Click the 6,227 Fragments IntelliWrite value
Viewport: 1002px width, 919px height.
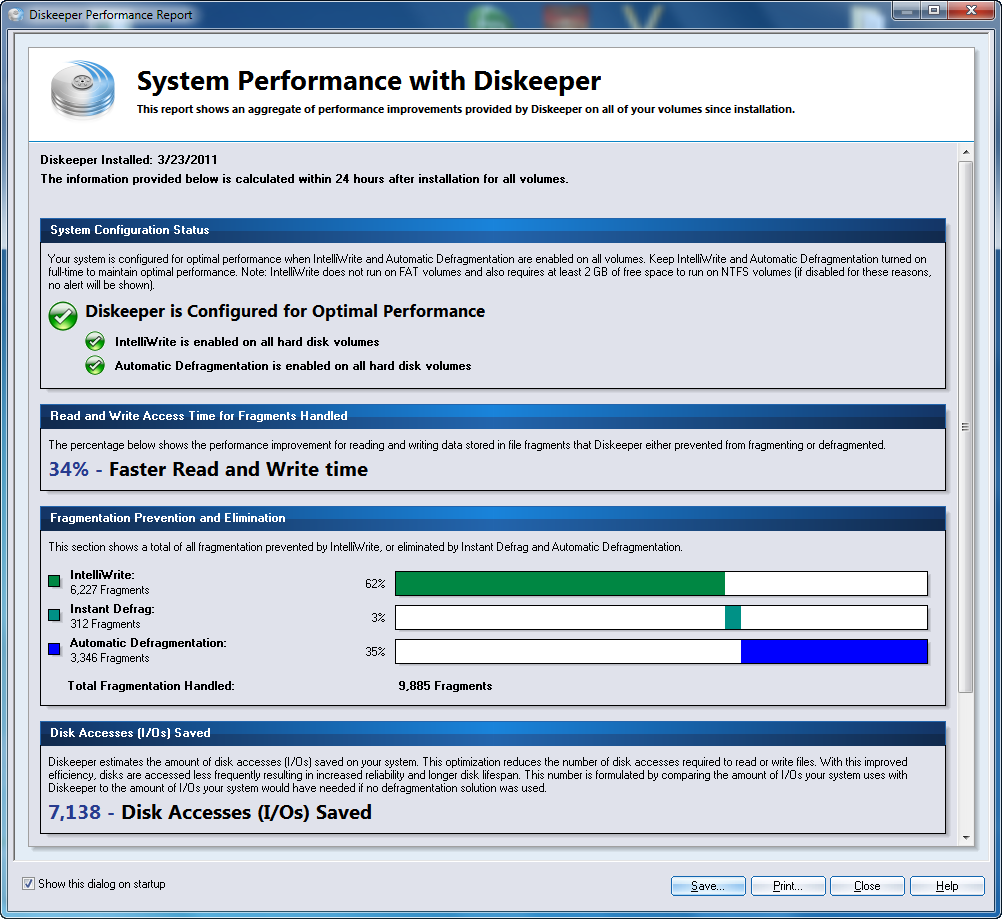coord(110,590)
